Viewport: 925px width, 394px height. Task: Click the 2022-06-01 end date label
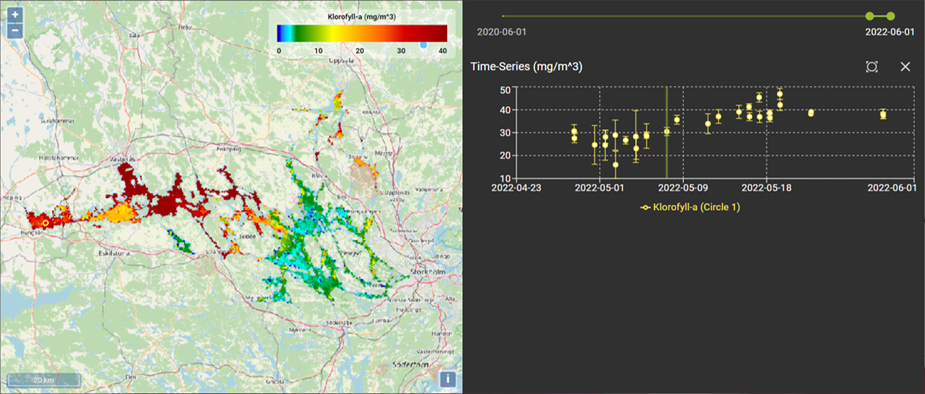coord(890,32)
